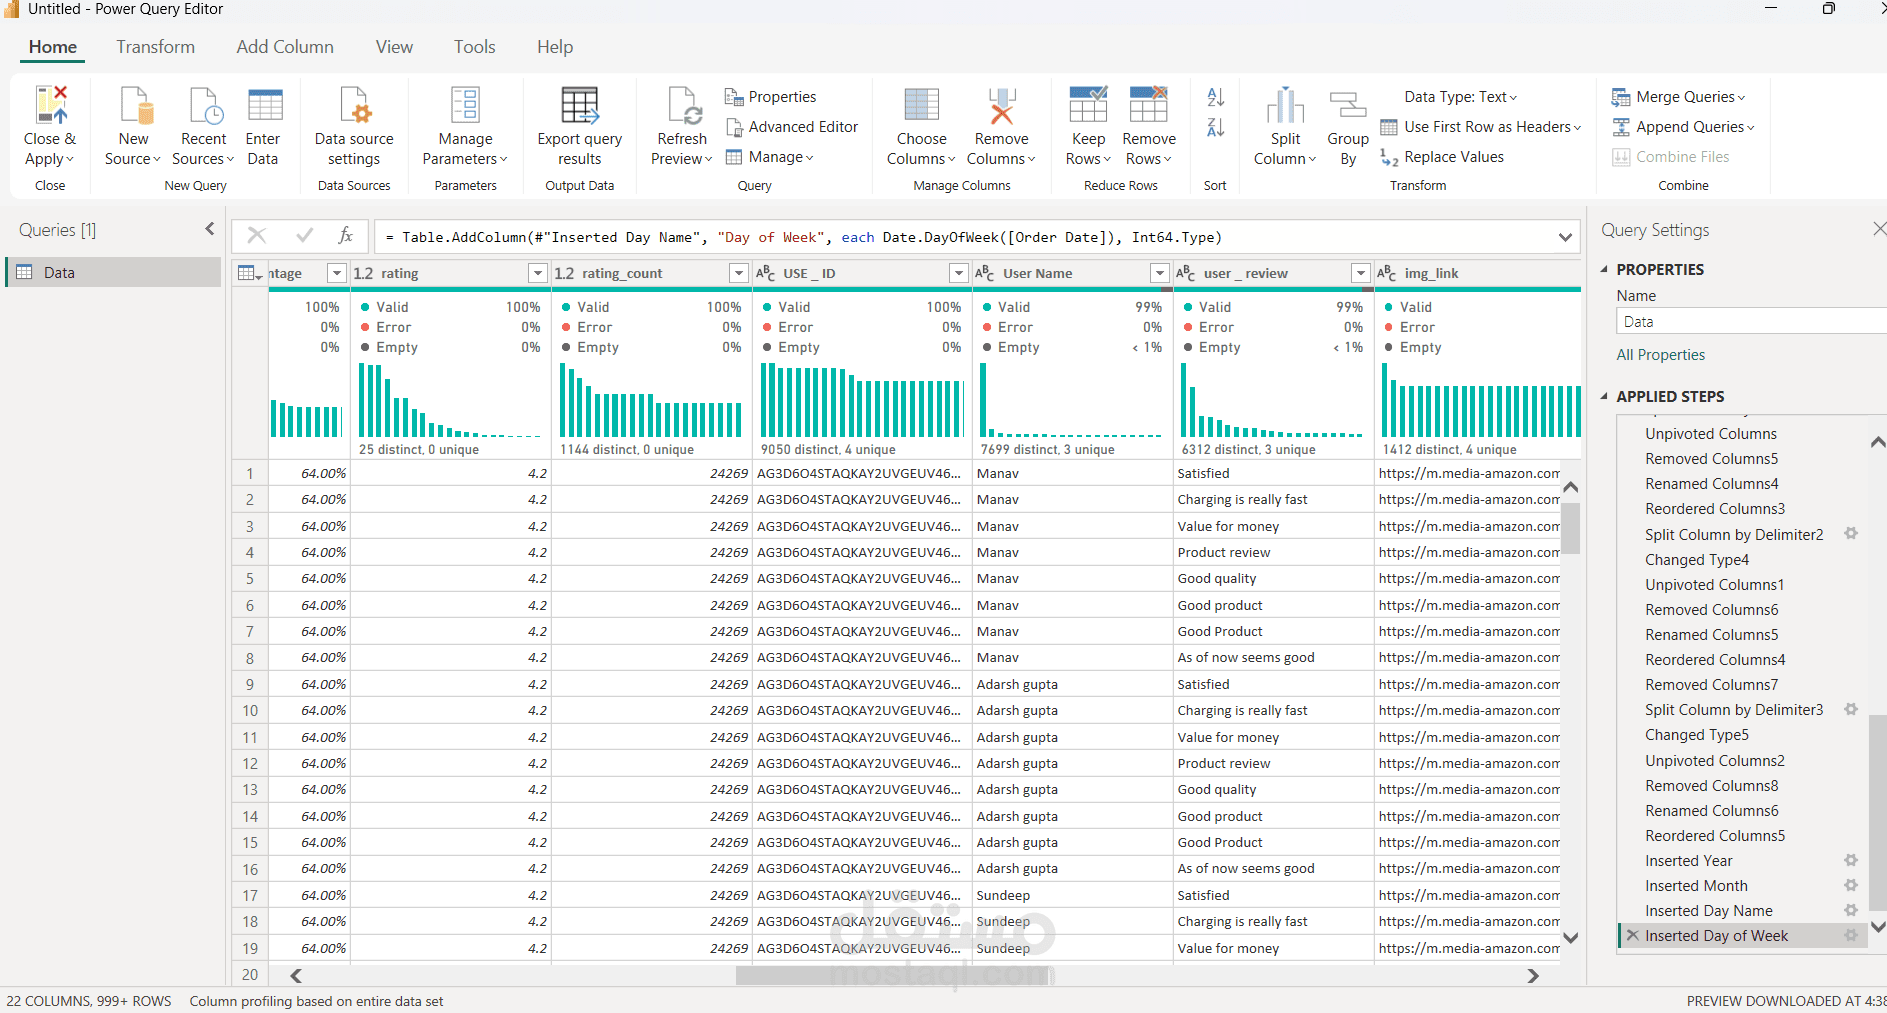Click Data source settings icon
1887x1013 pixels.
[x=354, y=106]
